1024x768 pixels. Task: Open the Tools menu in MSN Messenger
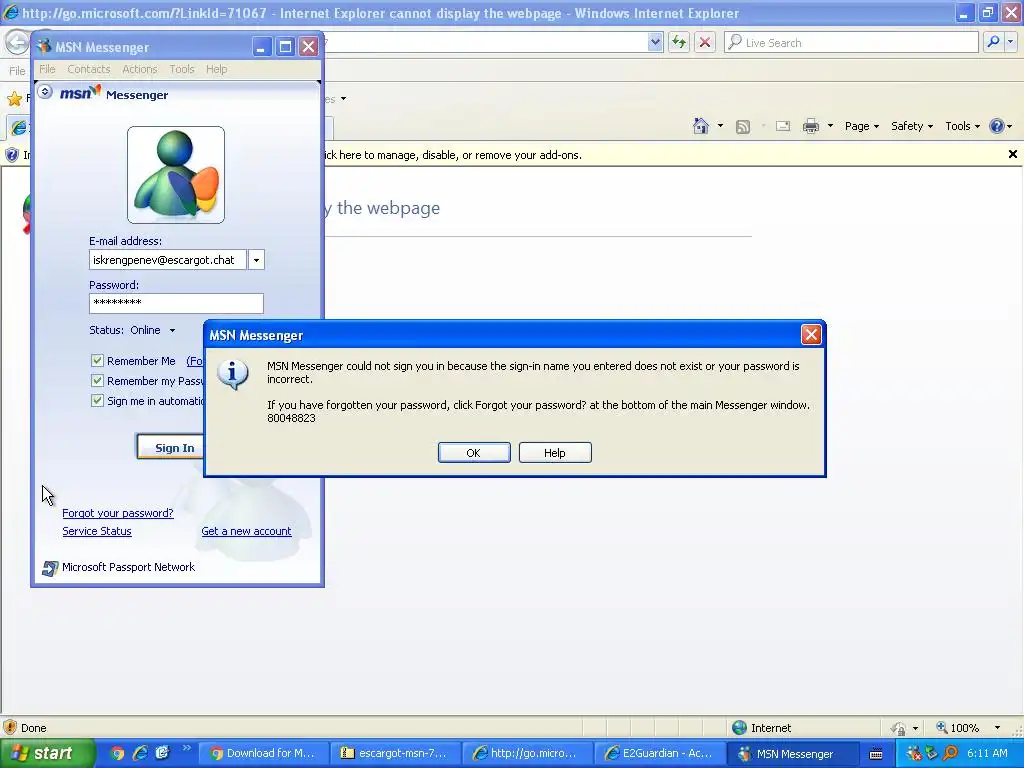tap(182, 69)
